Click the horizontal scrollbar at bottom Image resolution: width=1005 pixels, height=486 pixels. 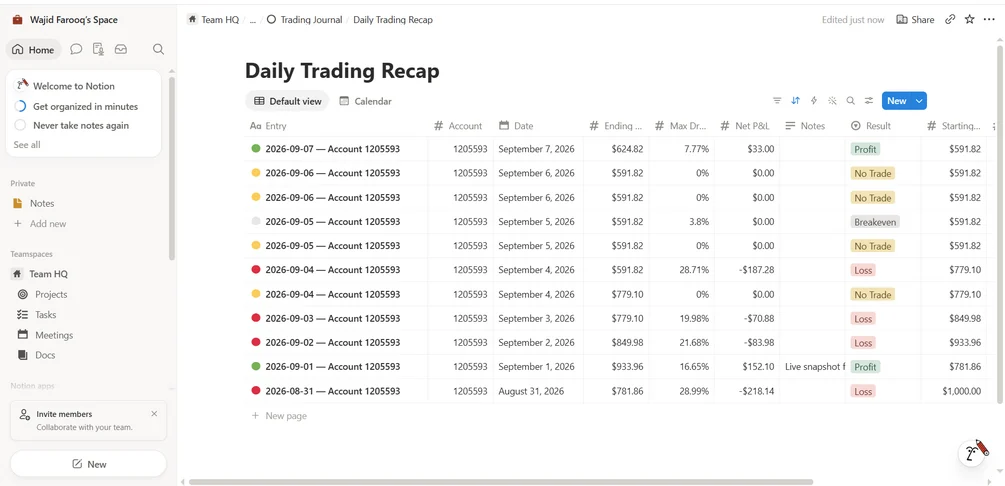point(501,482)
